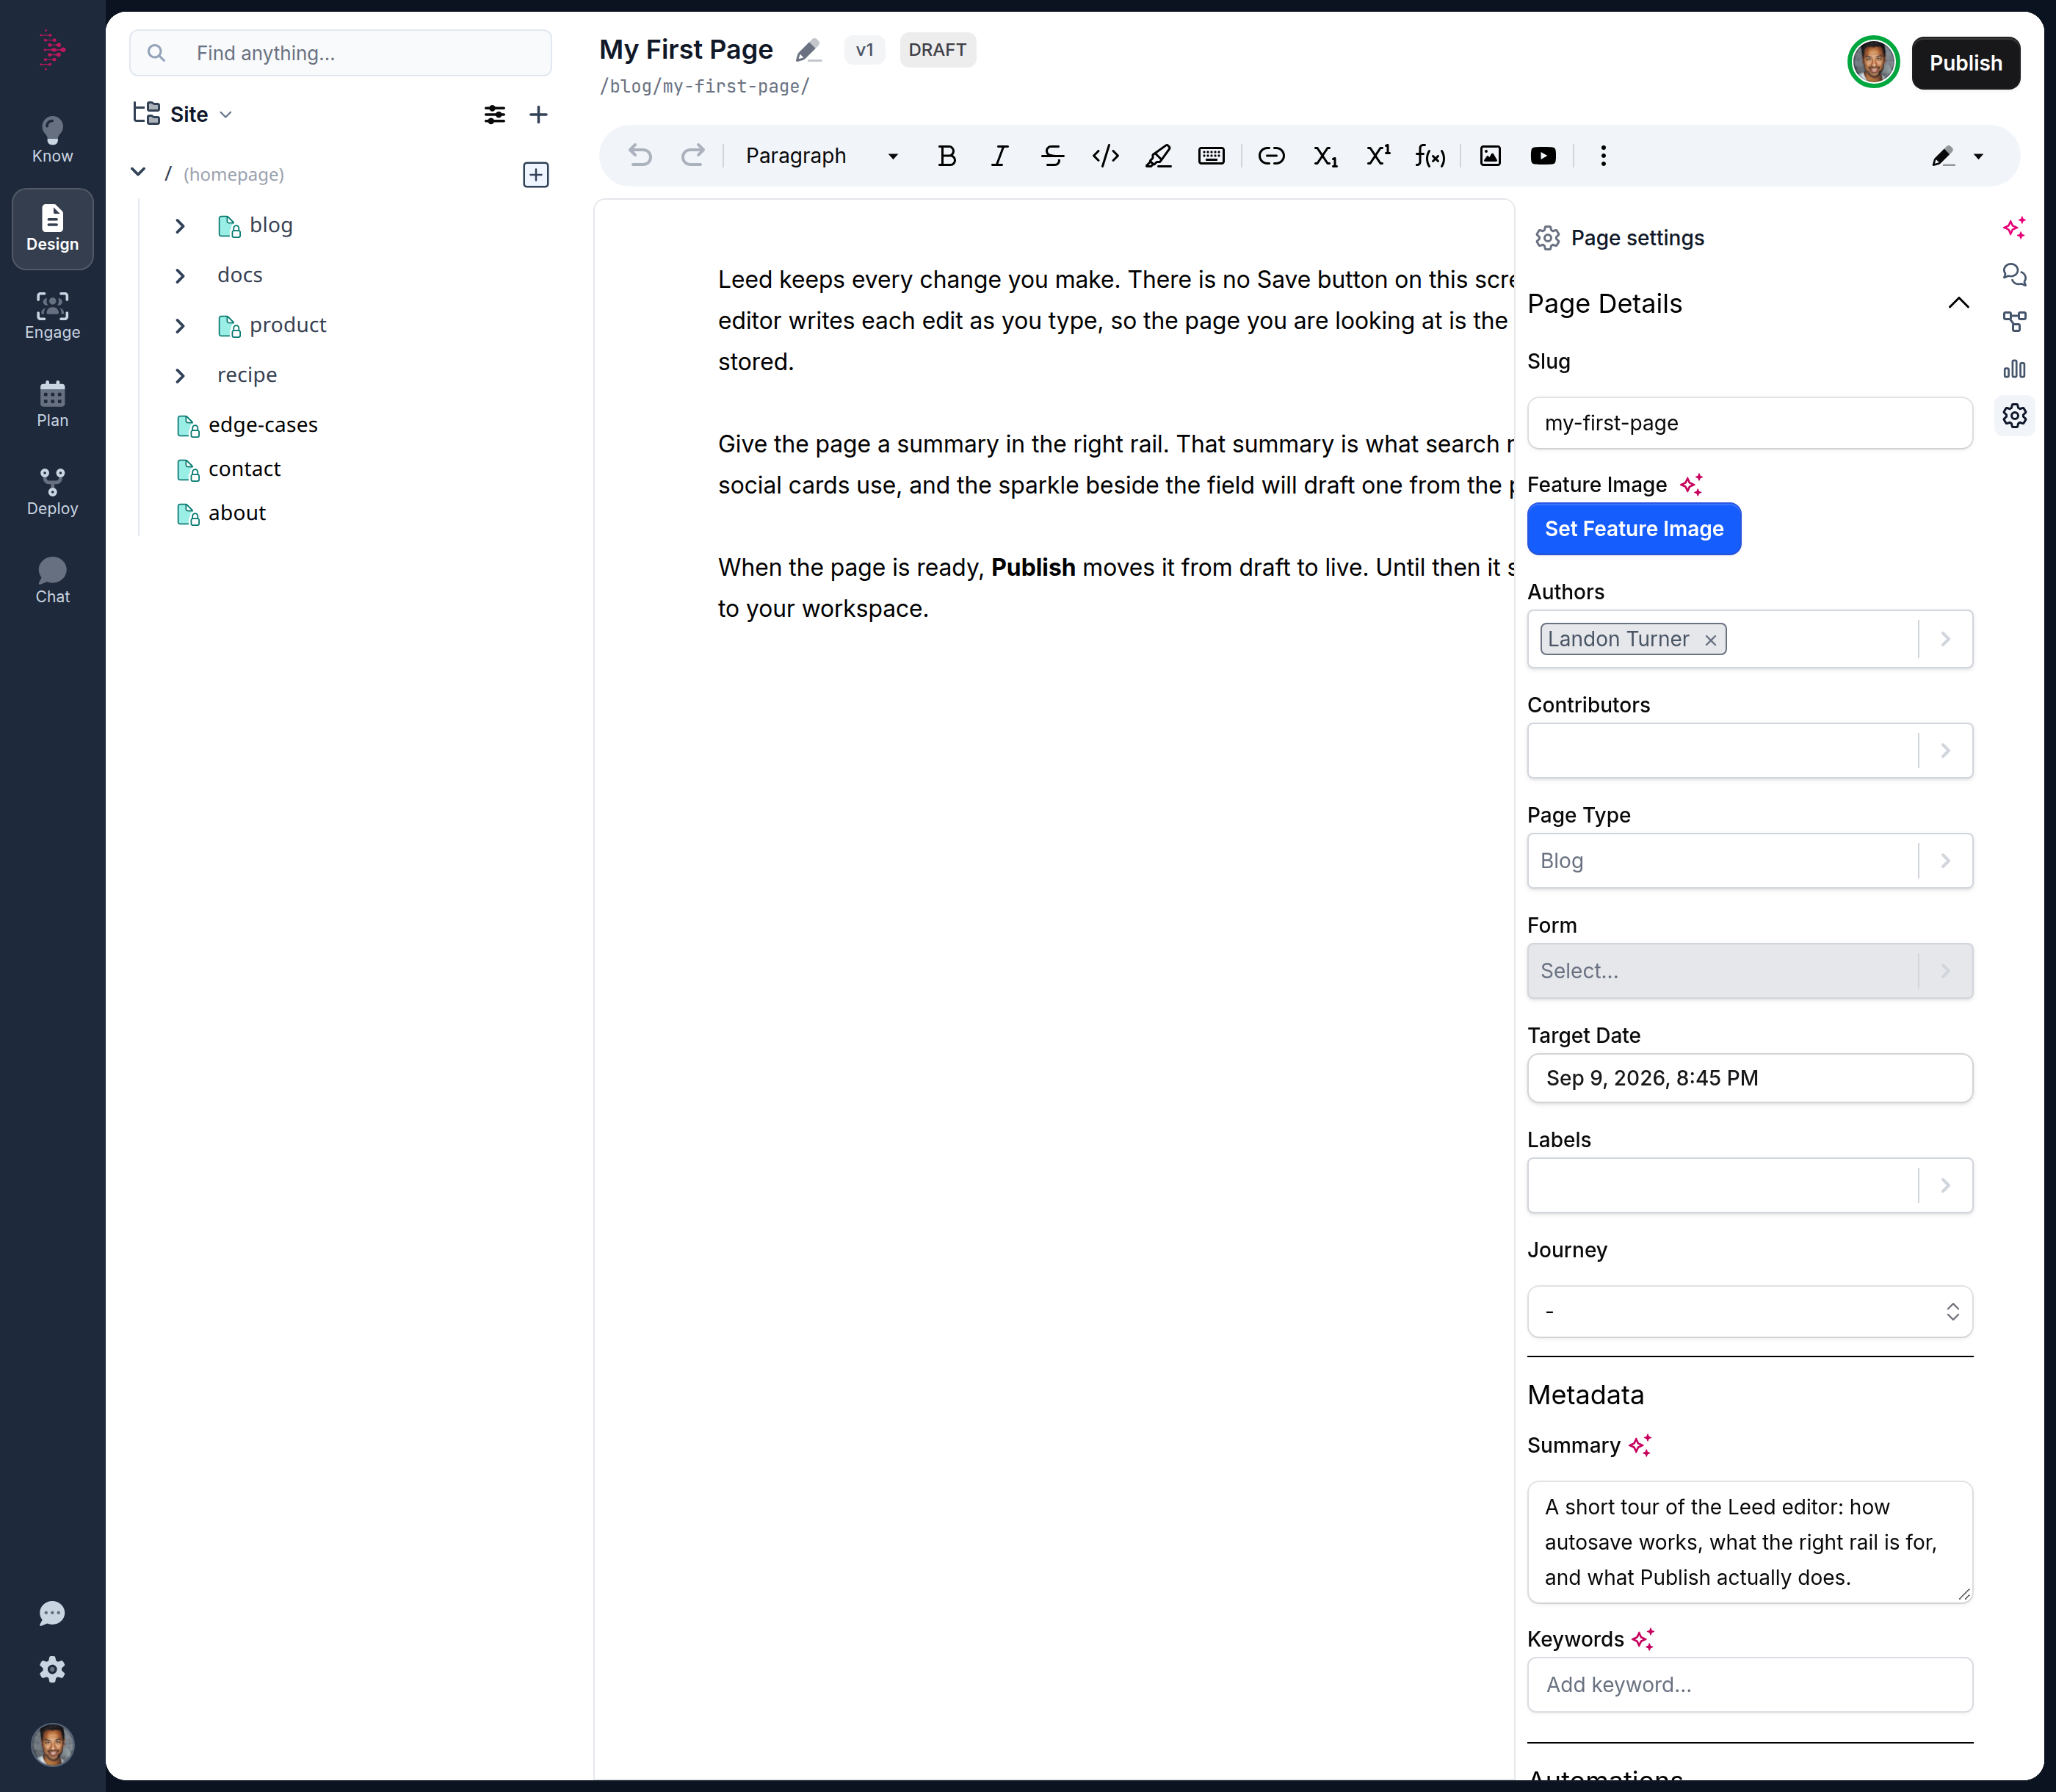The width and height of the screenshot is (2056, 1792).
Task: Open feedback chat bubble in sidebar bottom
Action: click(52, 1614)
